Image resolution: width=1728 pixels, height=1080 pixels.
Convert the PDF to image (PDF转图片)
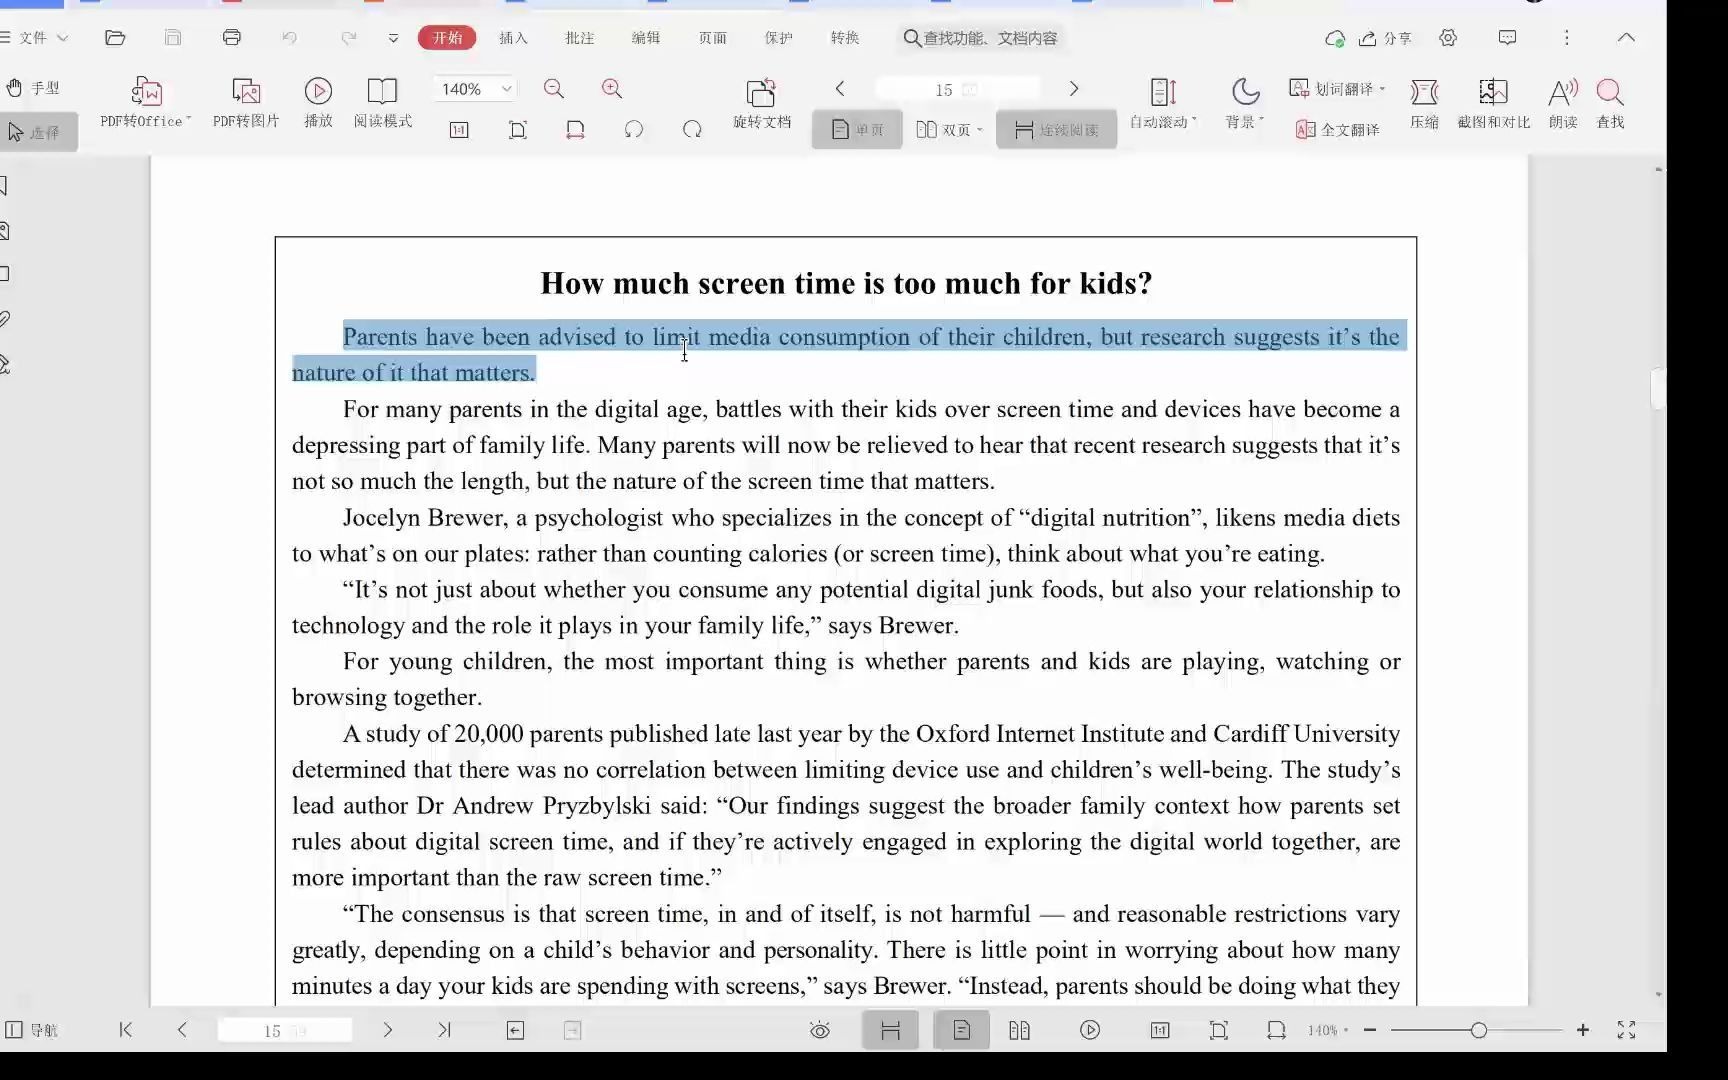(x=246, y=103)
